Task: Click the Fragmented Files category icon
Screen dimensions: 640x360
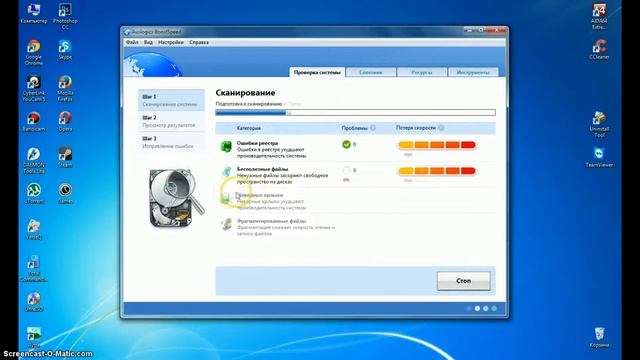Action: (226, 224)
